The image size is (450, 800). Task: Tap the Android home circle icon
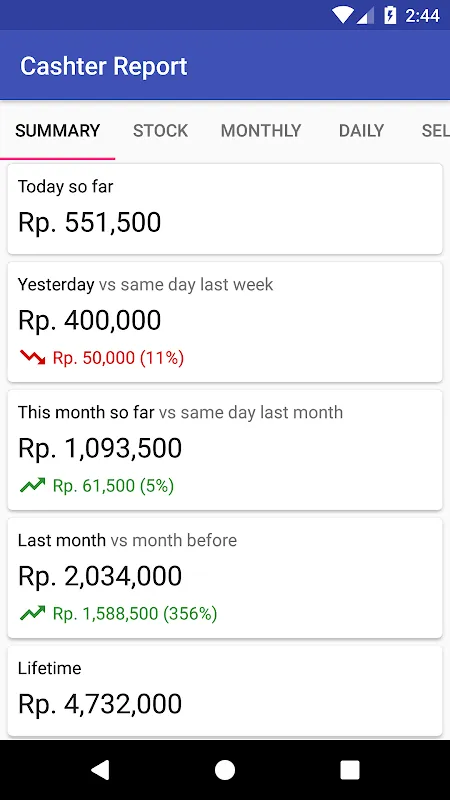224,770
